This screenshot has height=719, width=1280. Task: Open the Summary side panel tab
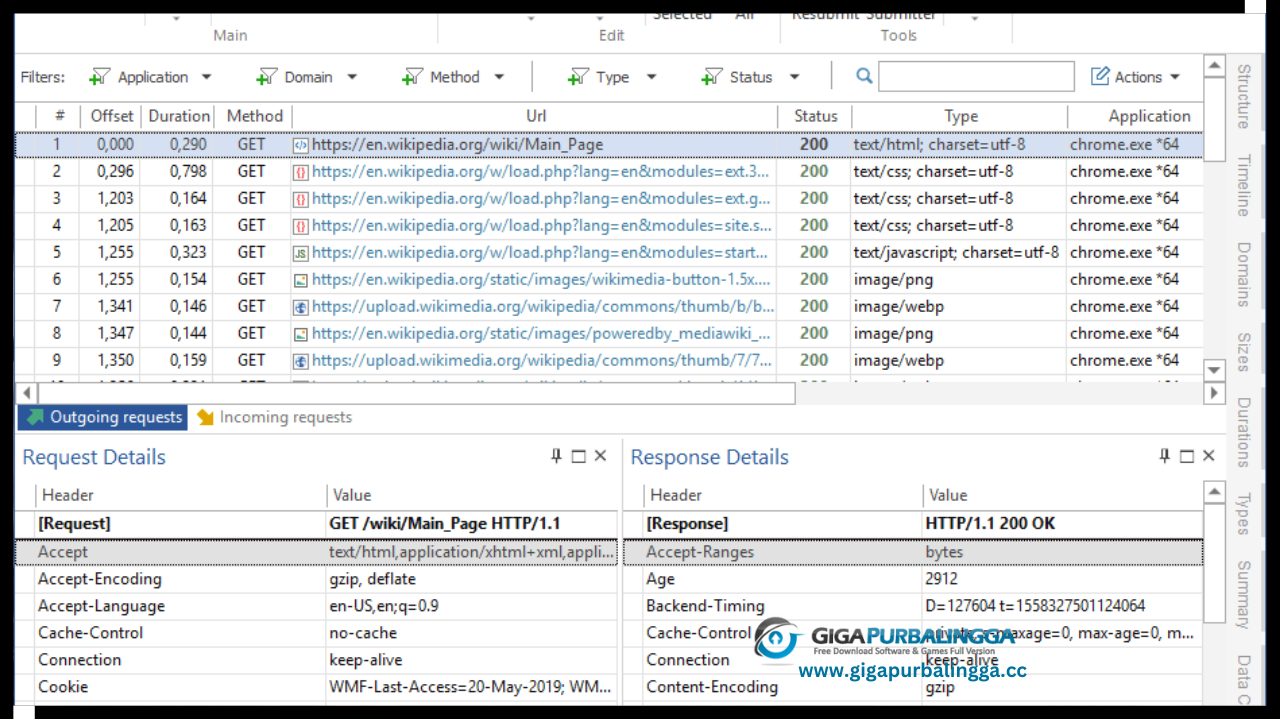pos(1243,595)
